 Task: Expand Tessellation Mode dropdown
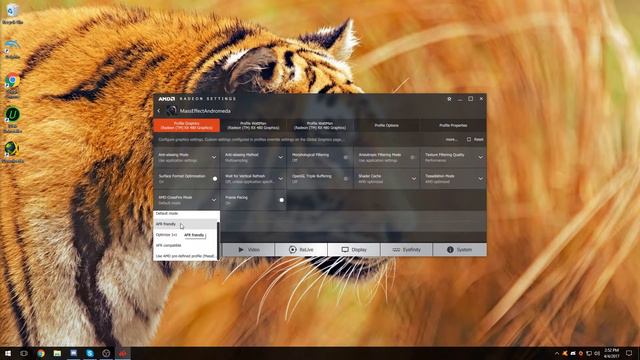480,179
